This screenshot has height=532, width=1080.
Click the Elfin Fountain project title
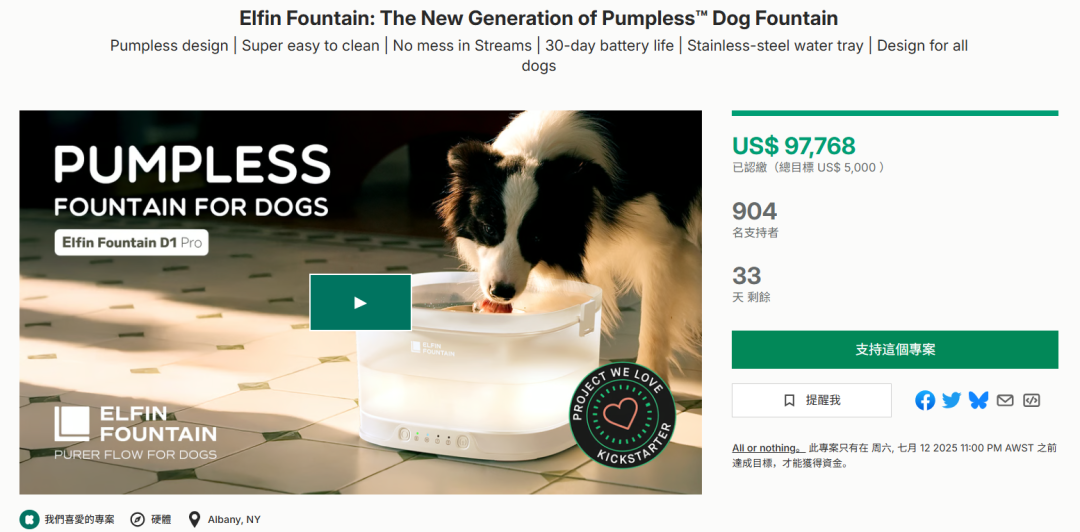coord(539,18)
